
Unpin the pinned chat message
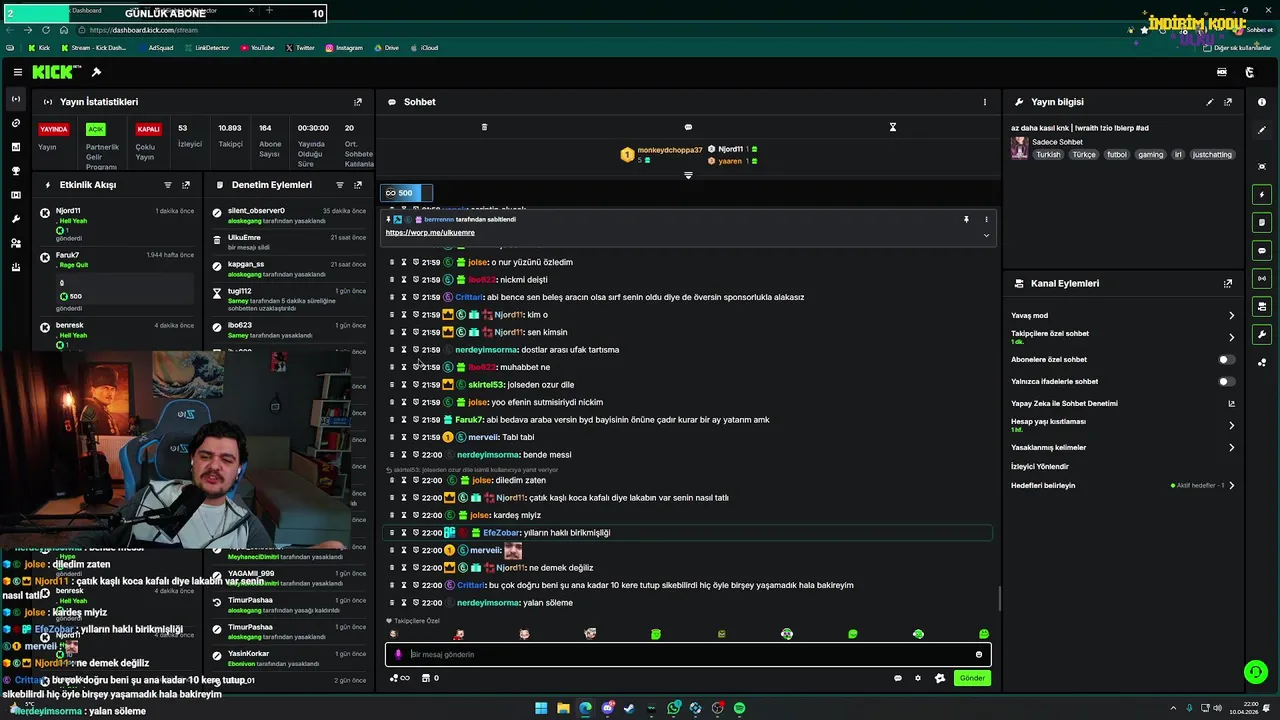966,219
